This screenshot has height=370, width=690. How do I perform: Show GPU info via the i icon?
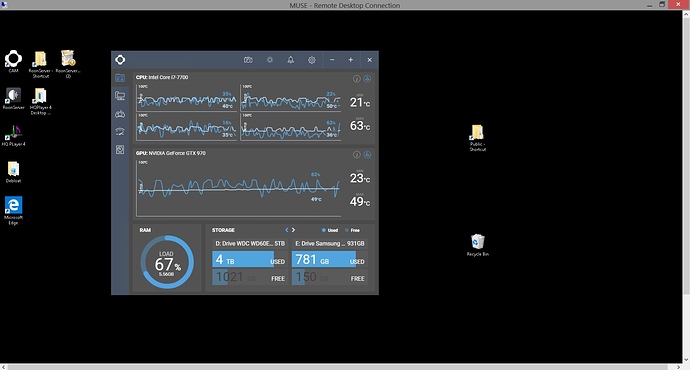coord(357,155)
